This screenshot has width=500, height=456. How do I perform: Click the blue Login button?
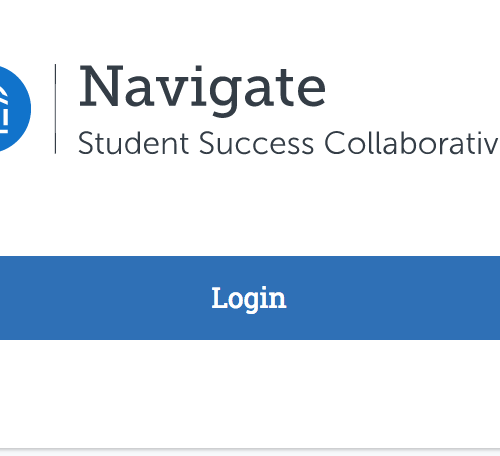pyautogui.click(x=250, y=298)
